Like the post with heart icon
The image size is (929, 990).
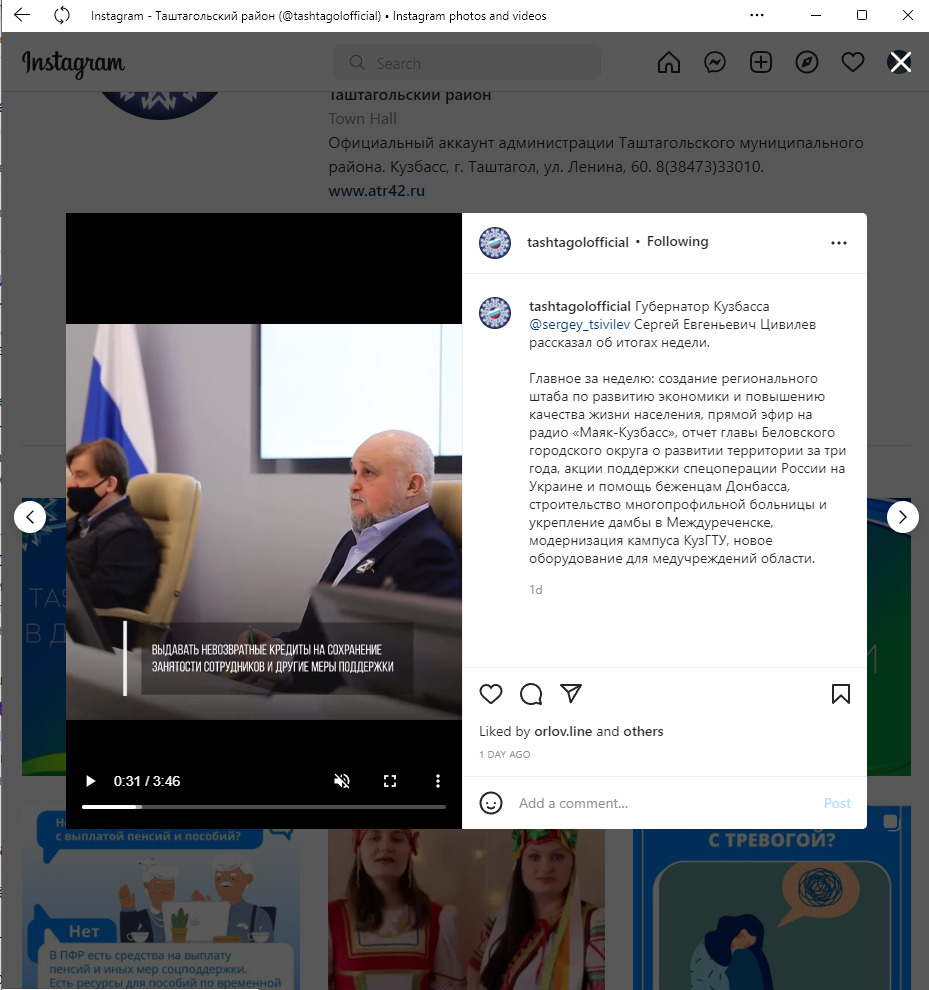click(491, 694)
